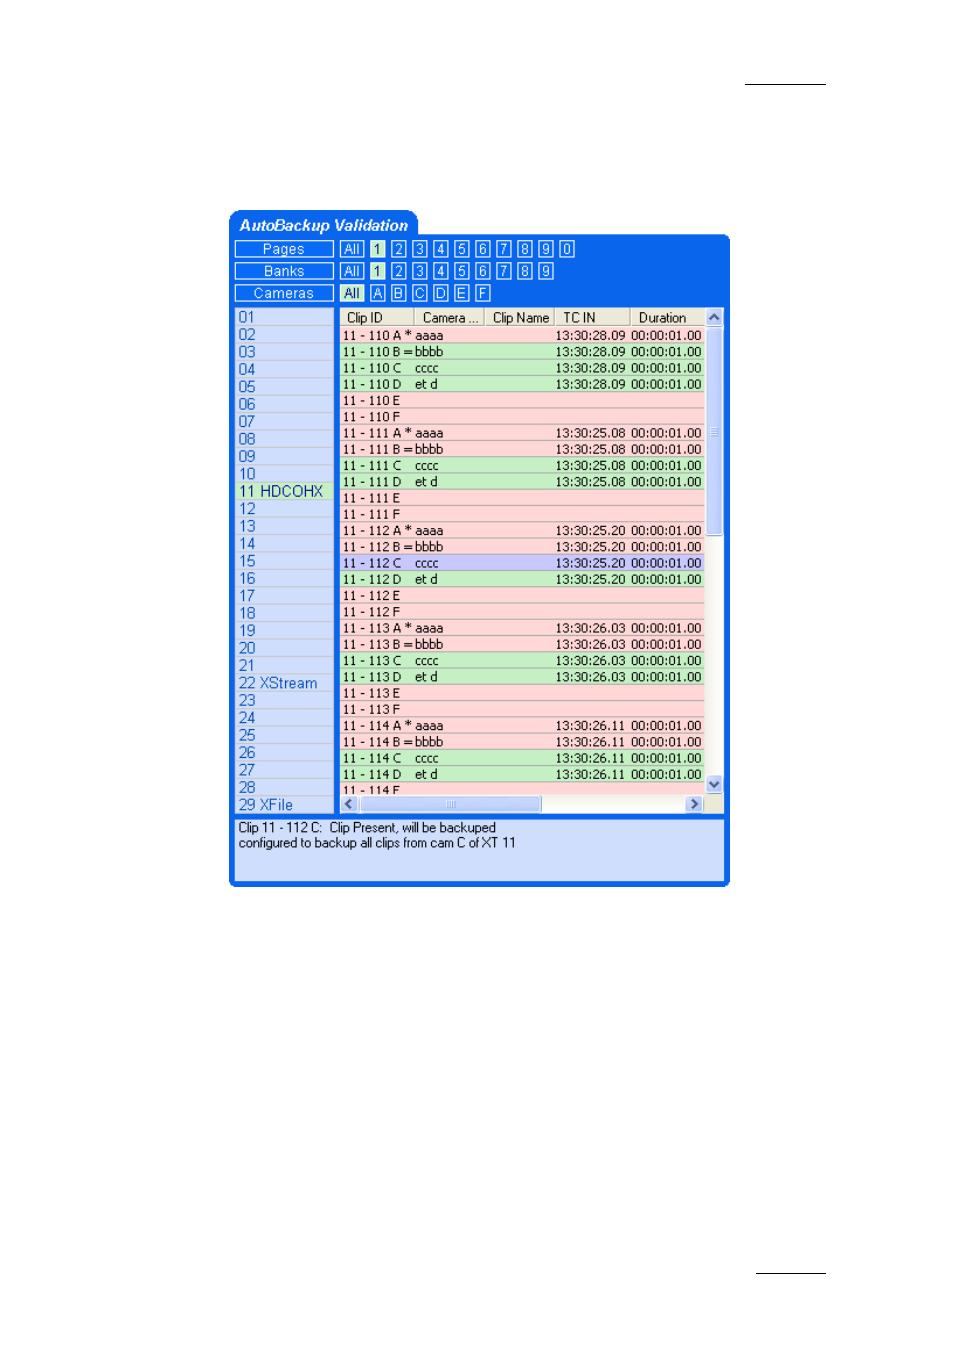The image size is (954, 1350).
Task: Toggle bank 4 in Banks row
Action: pyautogui.click(x=441, y=271)
